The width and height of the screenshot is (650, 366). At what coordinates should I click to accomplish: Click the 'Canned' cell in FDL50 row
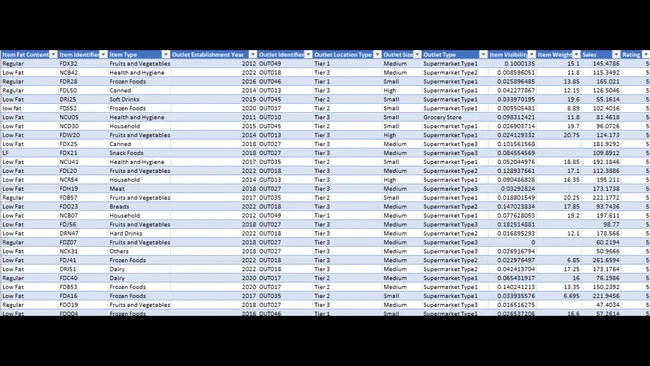tap(139, 90)
